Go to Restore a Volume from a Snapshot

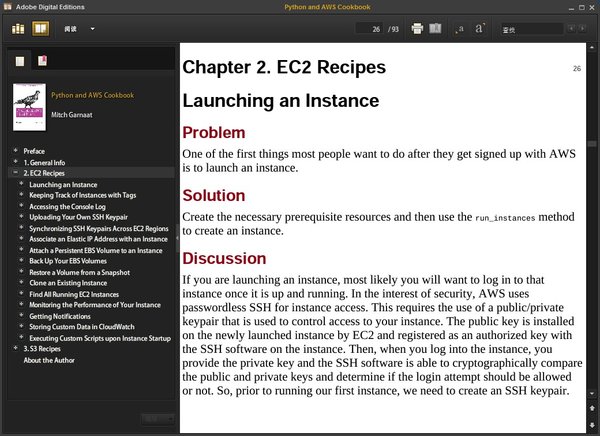(80, 272)
